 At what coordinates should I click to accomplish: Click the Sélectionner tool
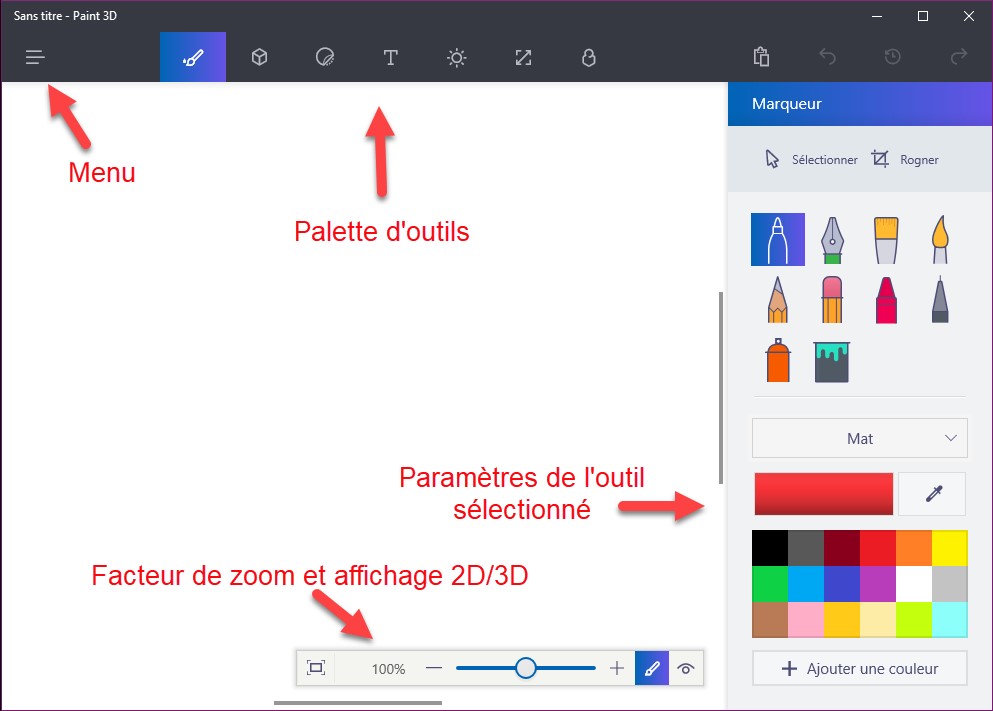811,160
